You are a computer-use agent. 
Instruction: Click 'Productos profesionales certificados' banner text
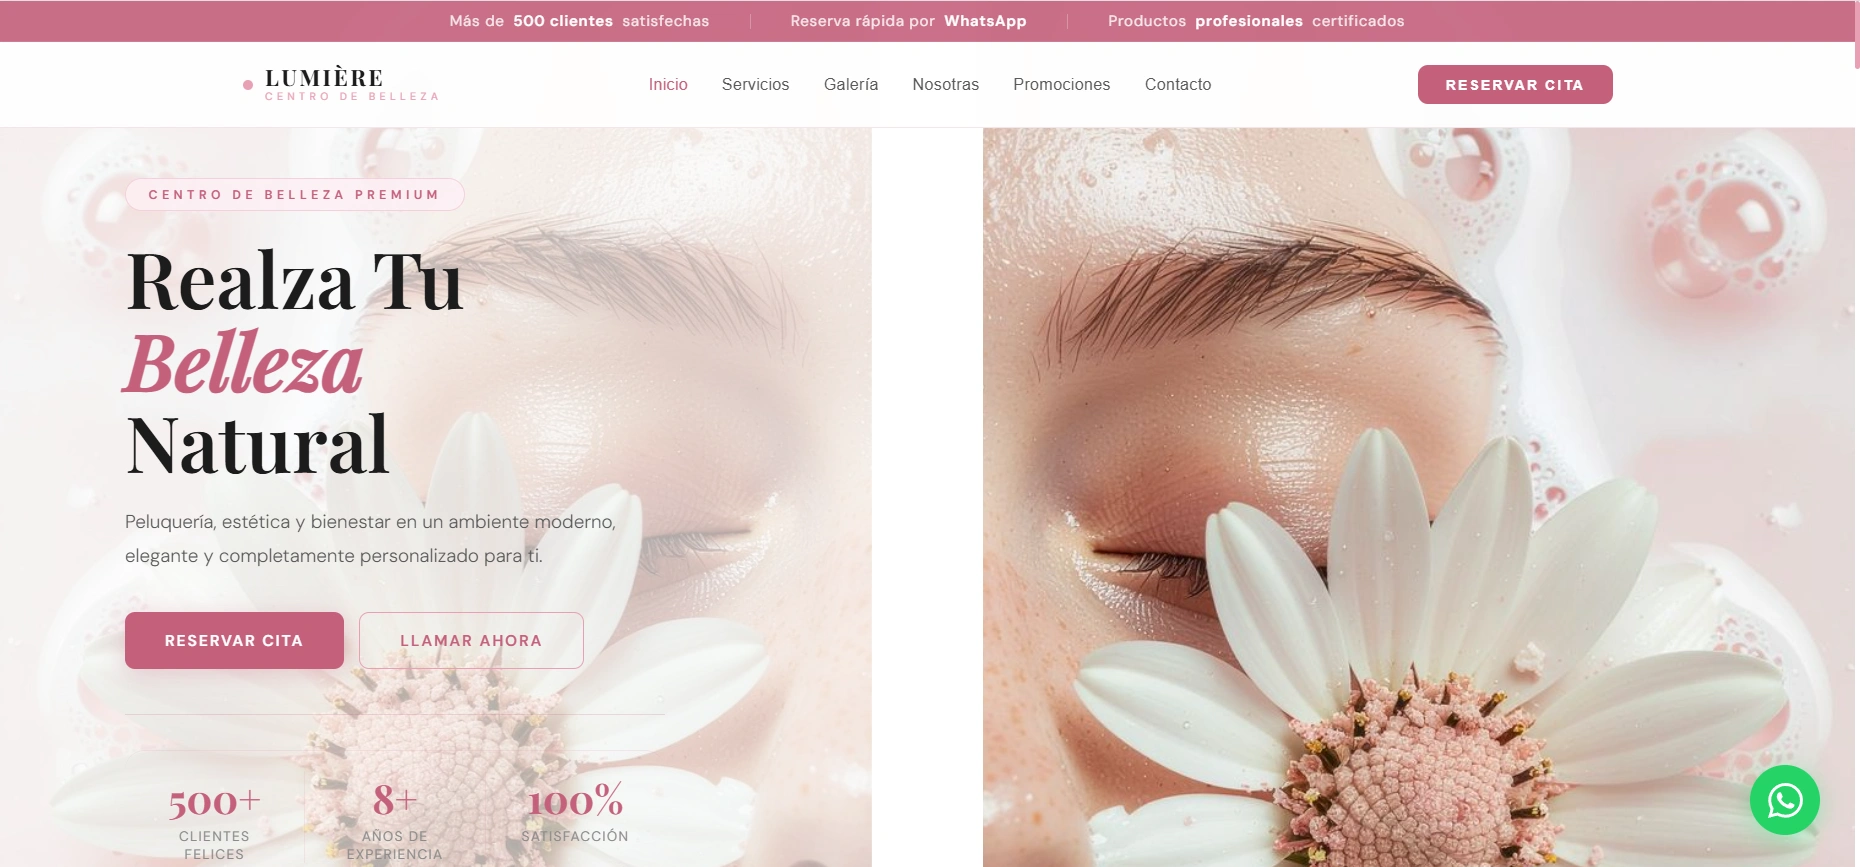[x=1256, y=21]
